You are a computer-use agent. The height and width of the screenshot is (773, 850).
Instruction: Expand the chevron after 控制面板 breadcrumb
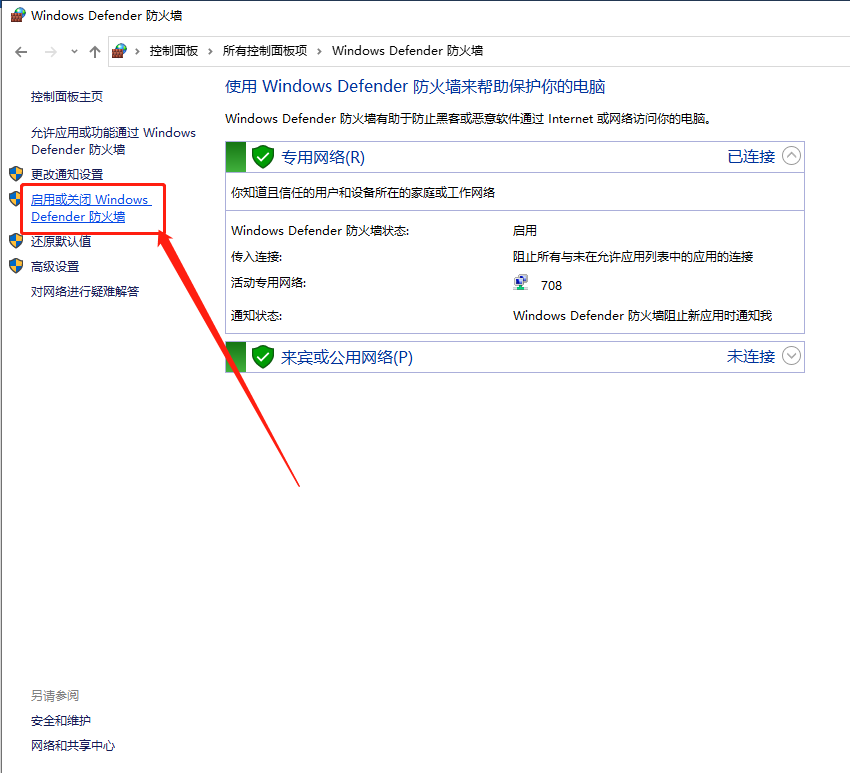pos(210,51)
